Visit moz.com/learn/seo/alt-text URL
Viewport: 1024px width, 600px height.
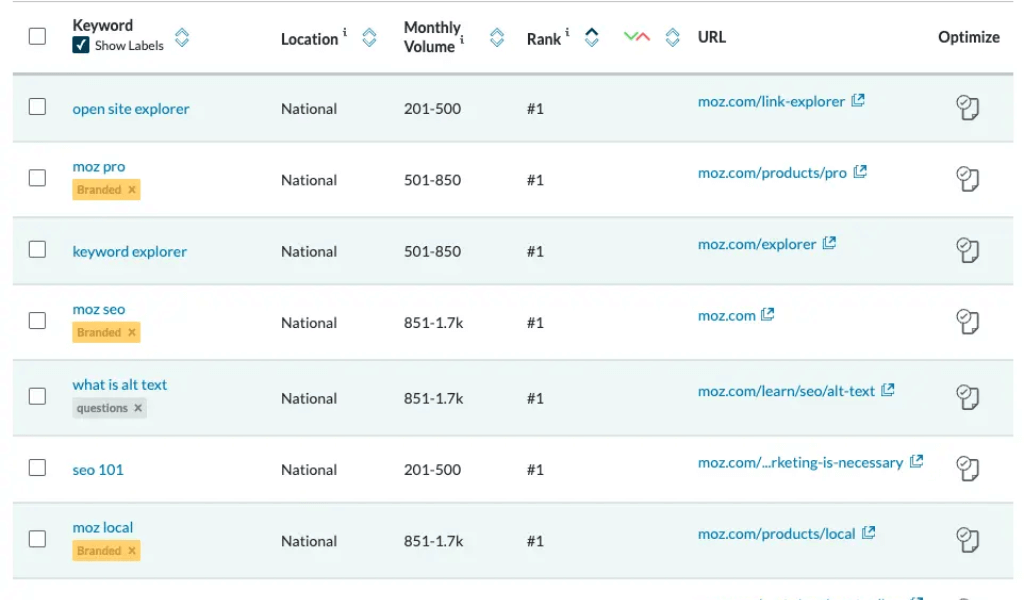786,391
